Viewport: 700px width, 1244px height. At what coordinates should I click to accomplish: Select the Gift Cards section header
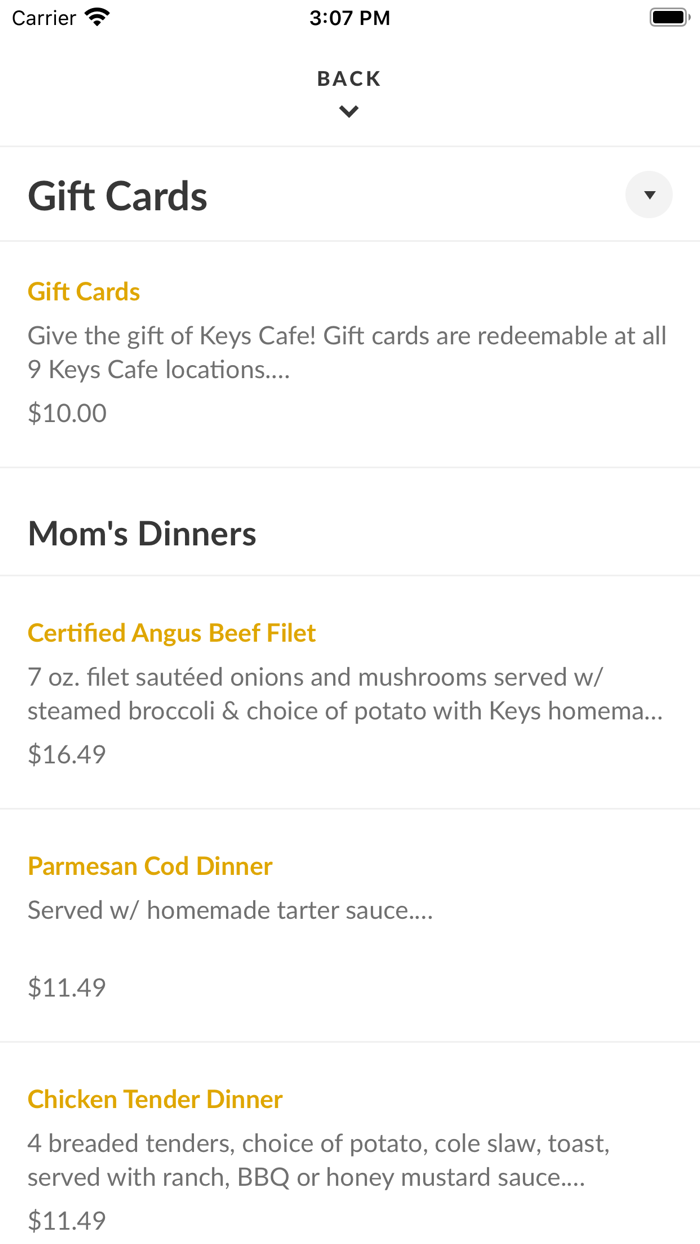(x=117, y=196)
